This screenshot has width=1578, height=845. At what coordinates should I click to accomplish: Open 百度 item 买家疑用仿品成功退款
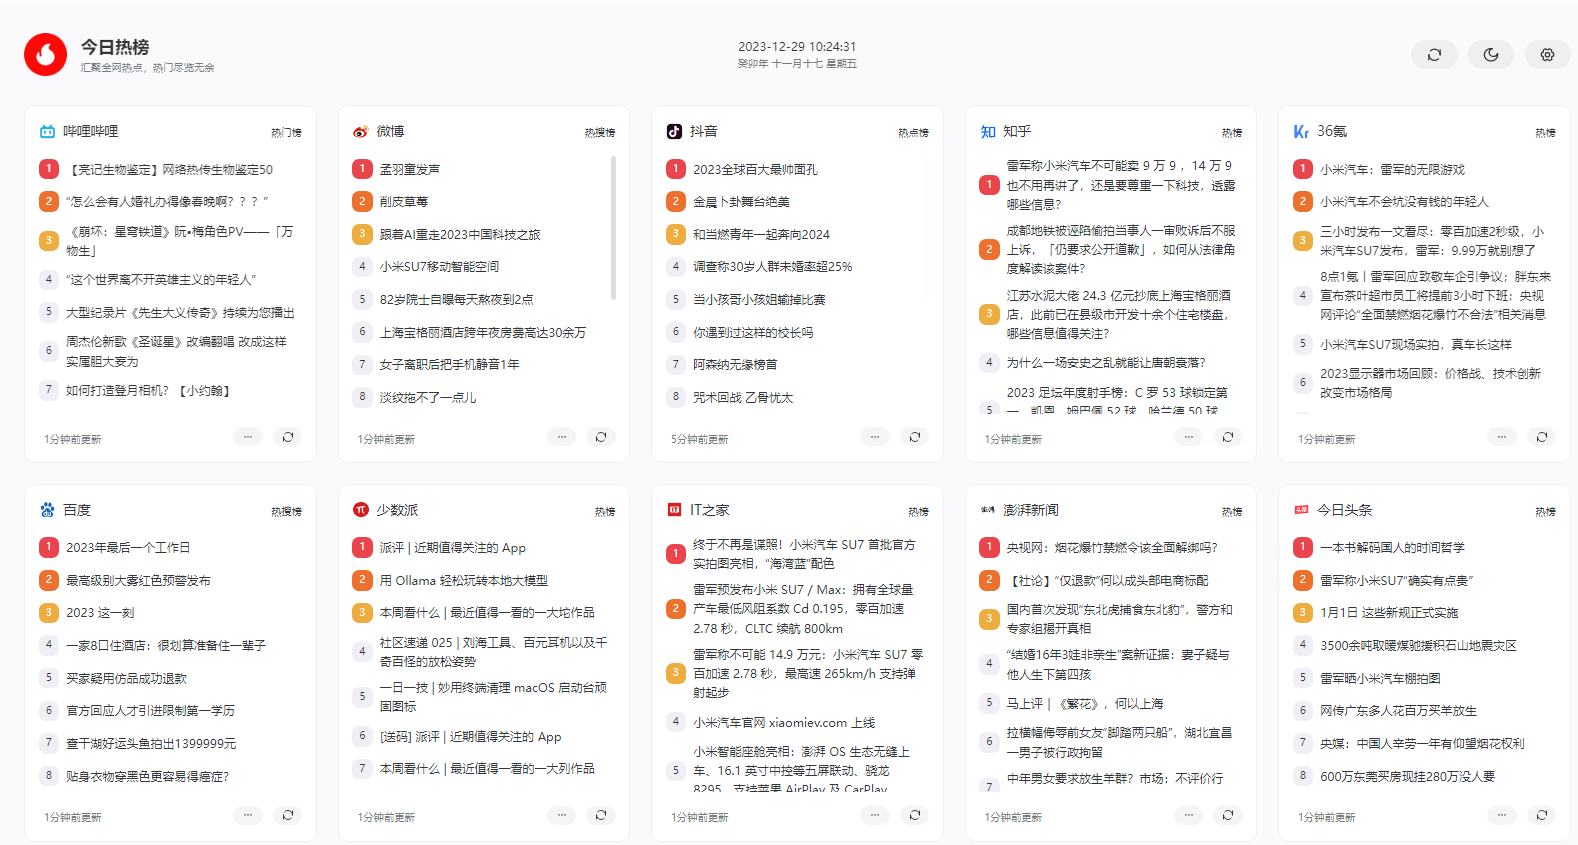(x=127, y=679)
